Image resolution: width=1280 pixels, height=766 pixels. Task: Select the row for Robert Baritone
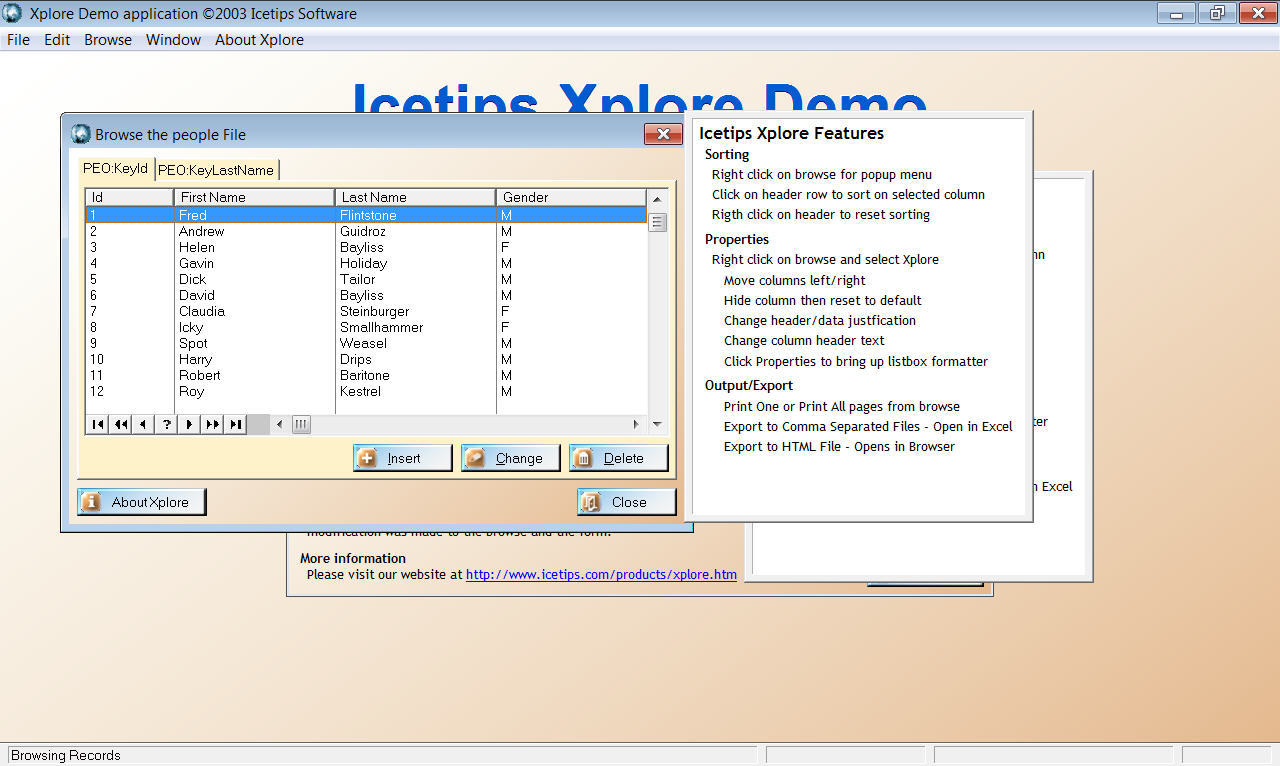point(366,375)
